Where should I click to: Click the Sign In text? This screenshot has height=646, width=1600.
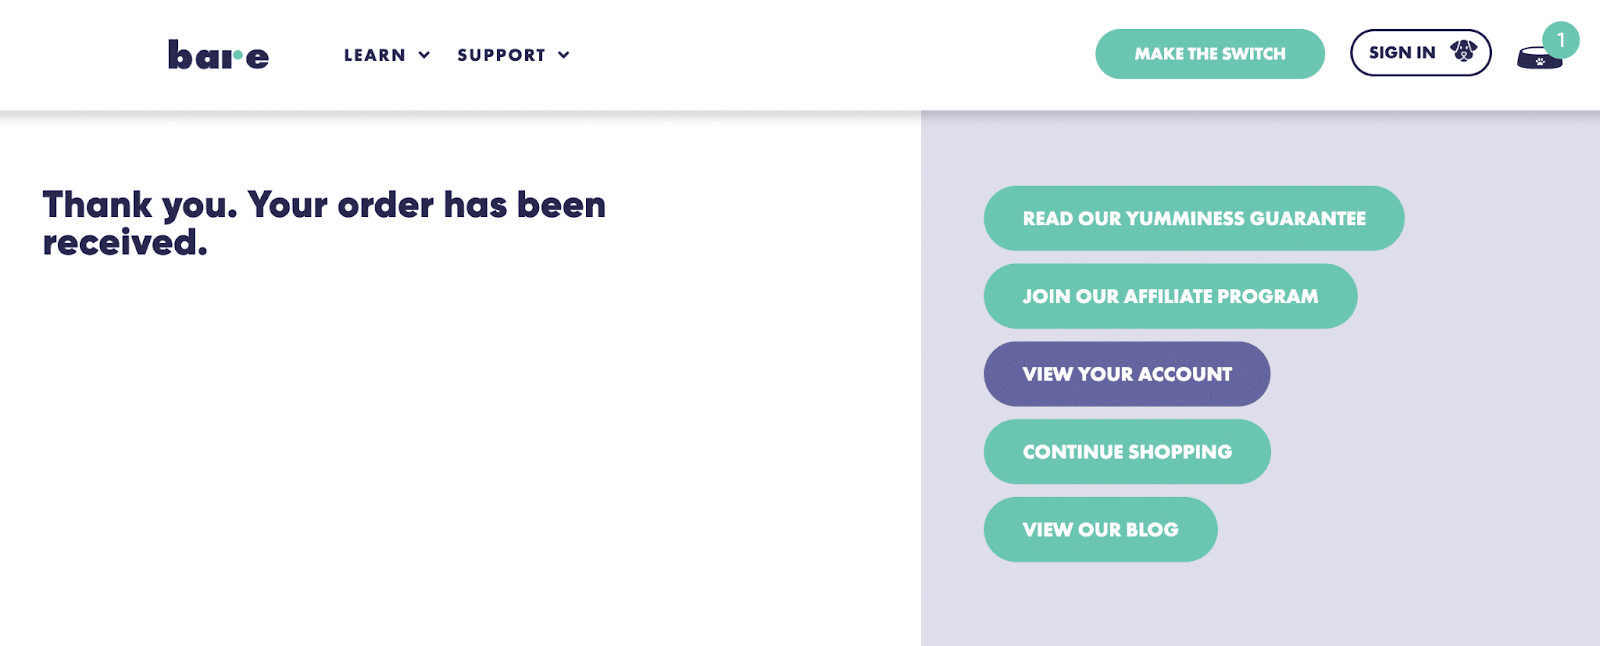[1402, 53]
